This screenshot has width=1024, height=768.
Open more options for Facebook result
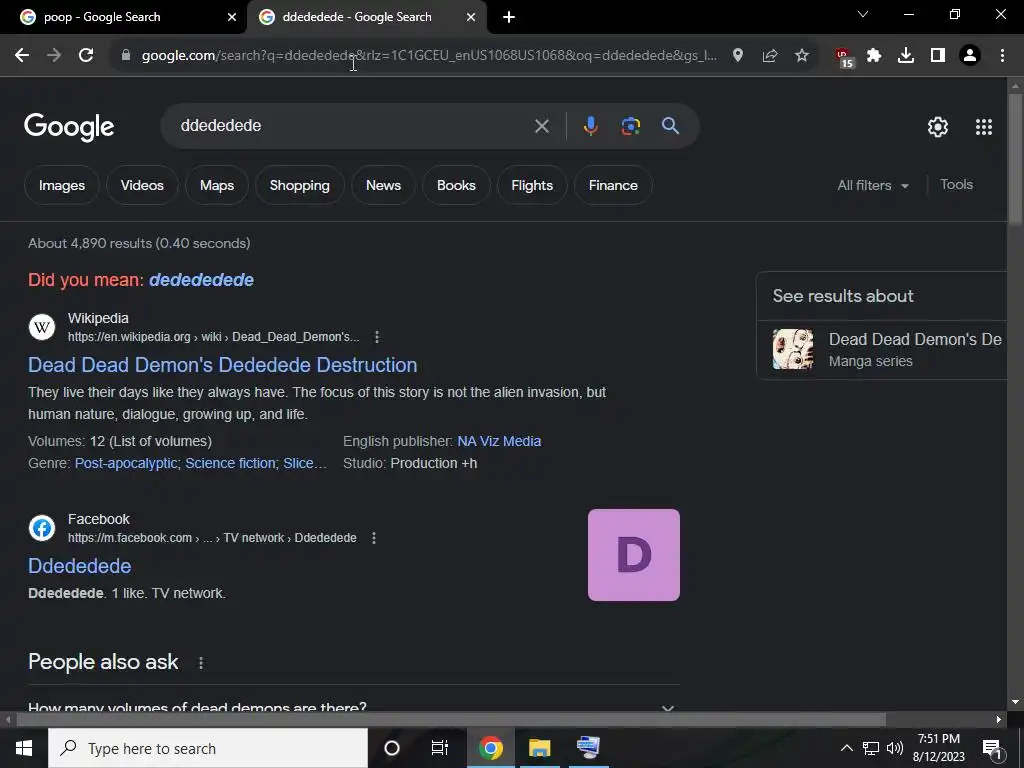(374, 538)
